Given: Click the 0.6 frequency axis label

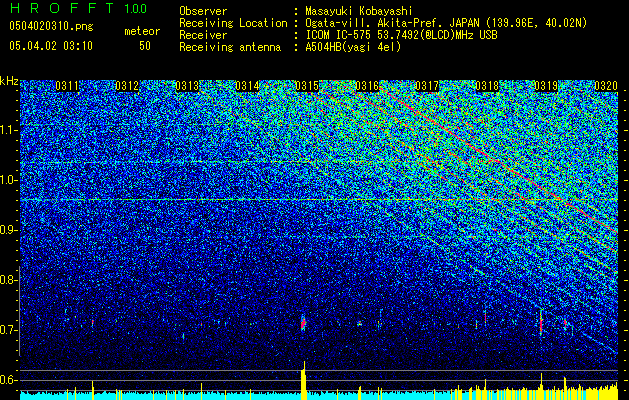Looking at the screenshot, I should [7, 380].
